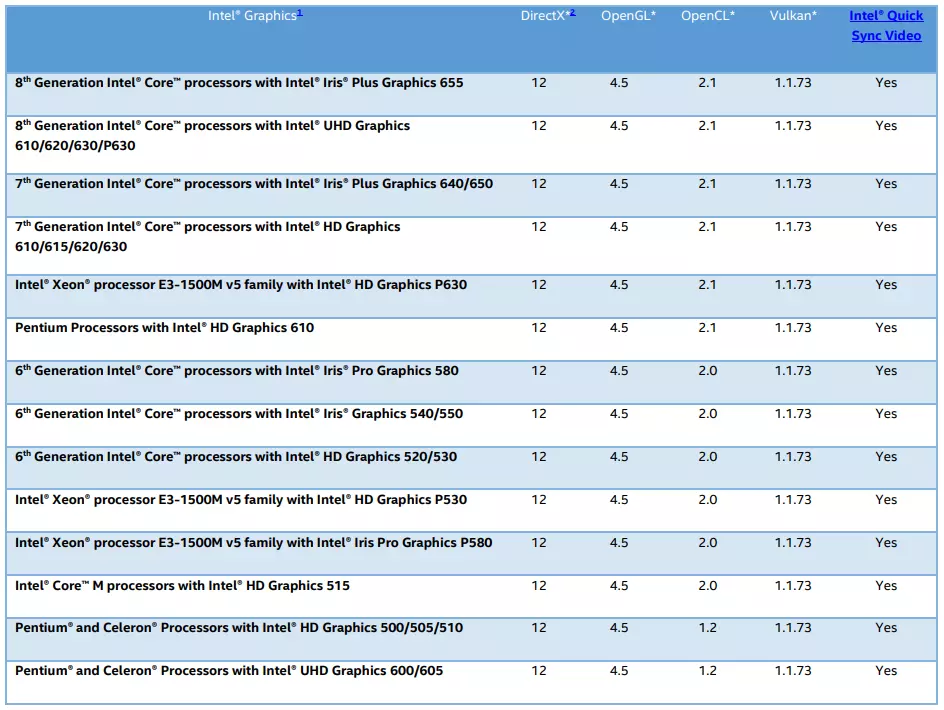Select OpenCL 1.2 in HD Graphics 500/505/510 row
Image resolution: width=944 pixels, height=710 pixels.
point(707,627)
